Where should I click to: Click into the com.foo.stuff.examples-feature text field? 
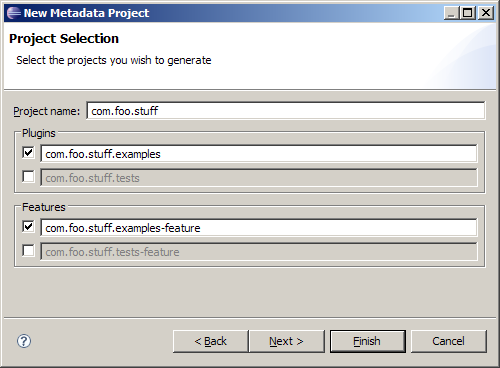tap(259, 228)
